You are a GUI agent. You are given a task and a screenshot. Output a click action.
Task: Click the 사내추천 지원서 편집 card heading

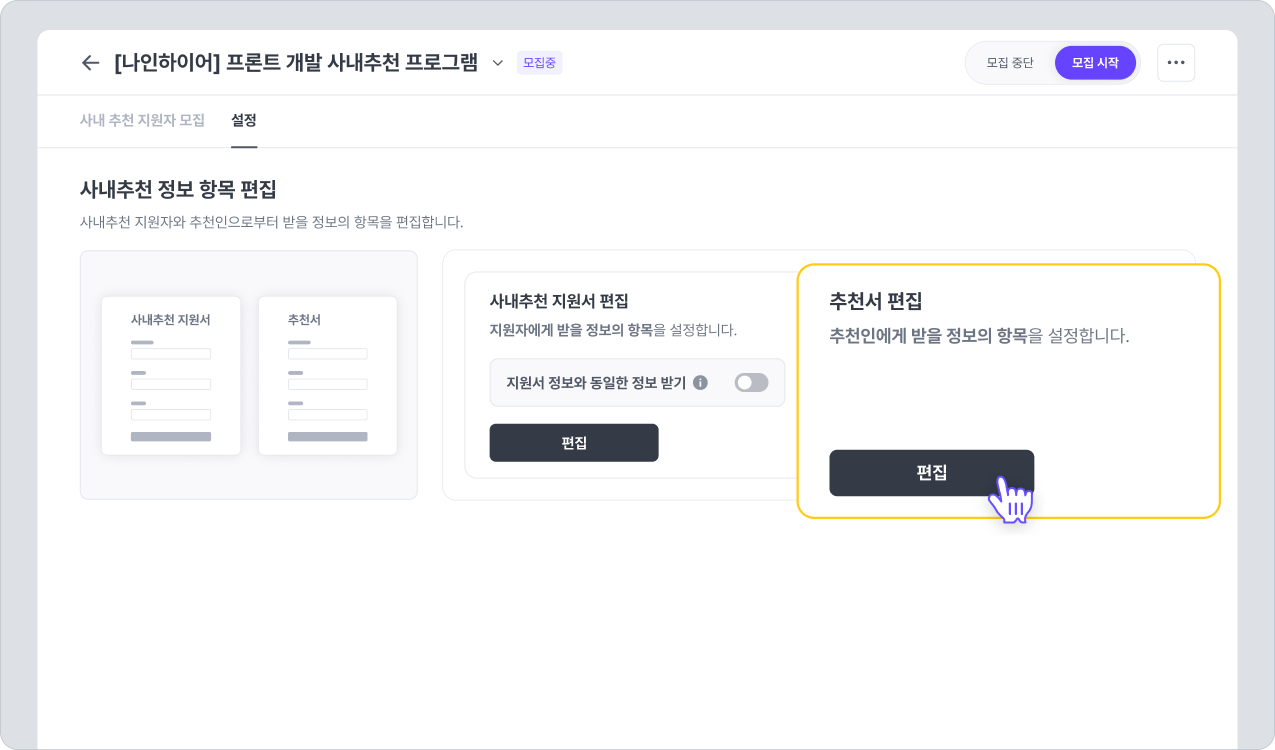click(x=558, y=300)
